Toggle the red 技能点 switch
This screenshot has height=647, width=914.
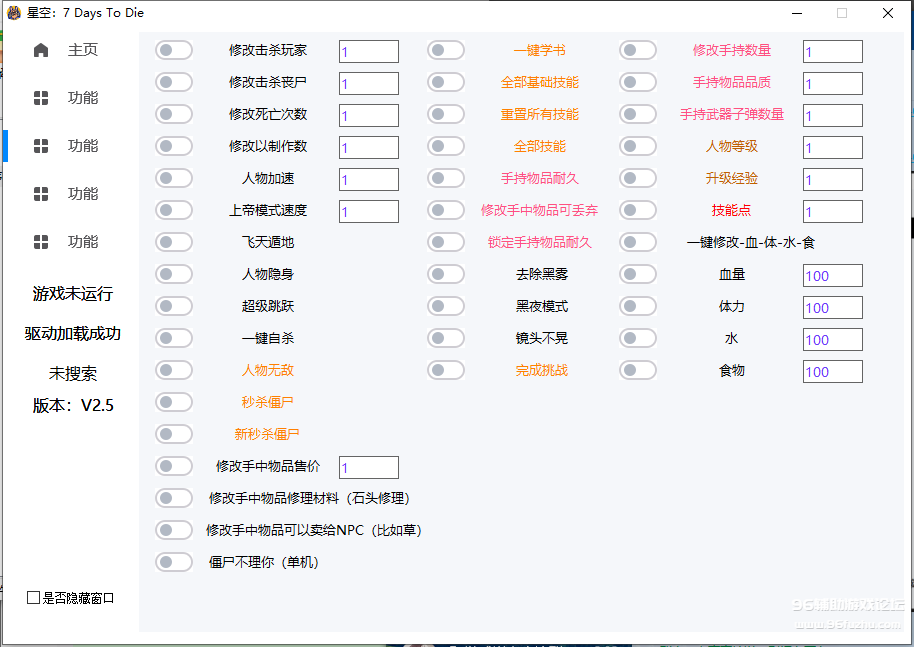(x=638, y=210)
